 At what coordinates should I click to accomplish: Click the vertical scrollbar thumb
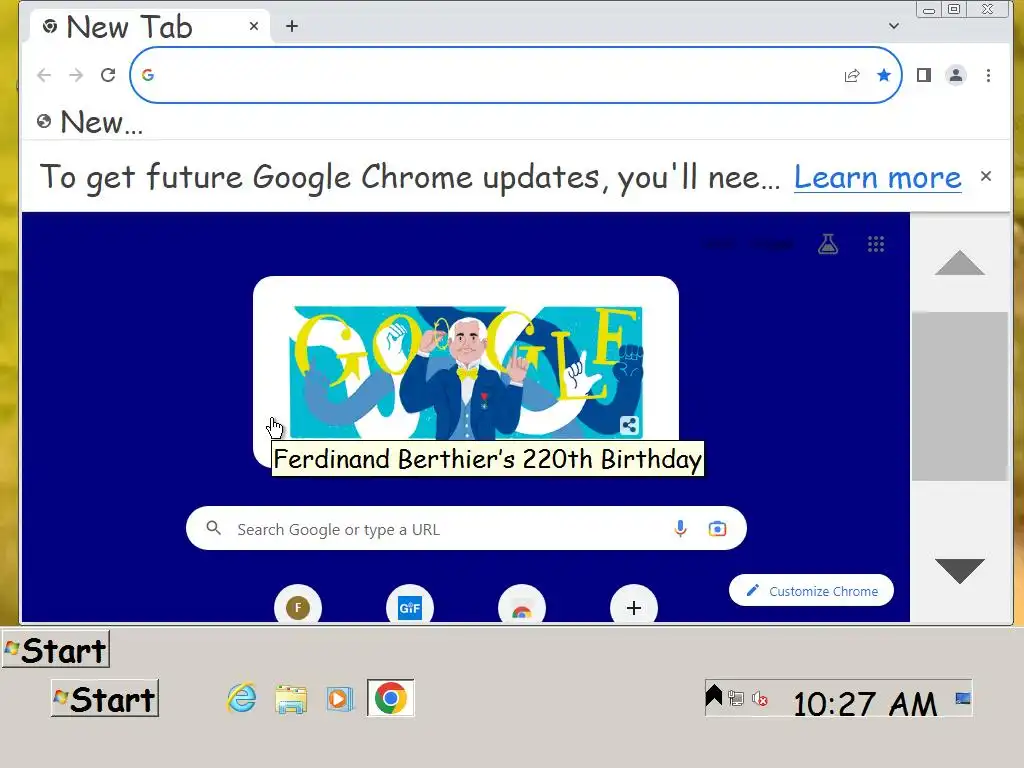tap(959, 396)
